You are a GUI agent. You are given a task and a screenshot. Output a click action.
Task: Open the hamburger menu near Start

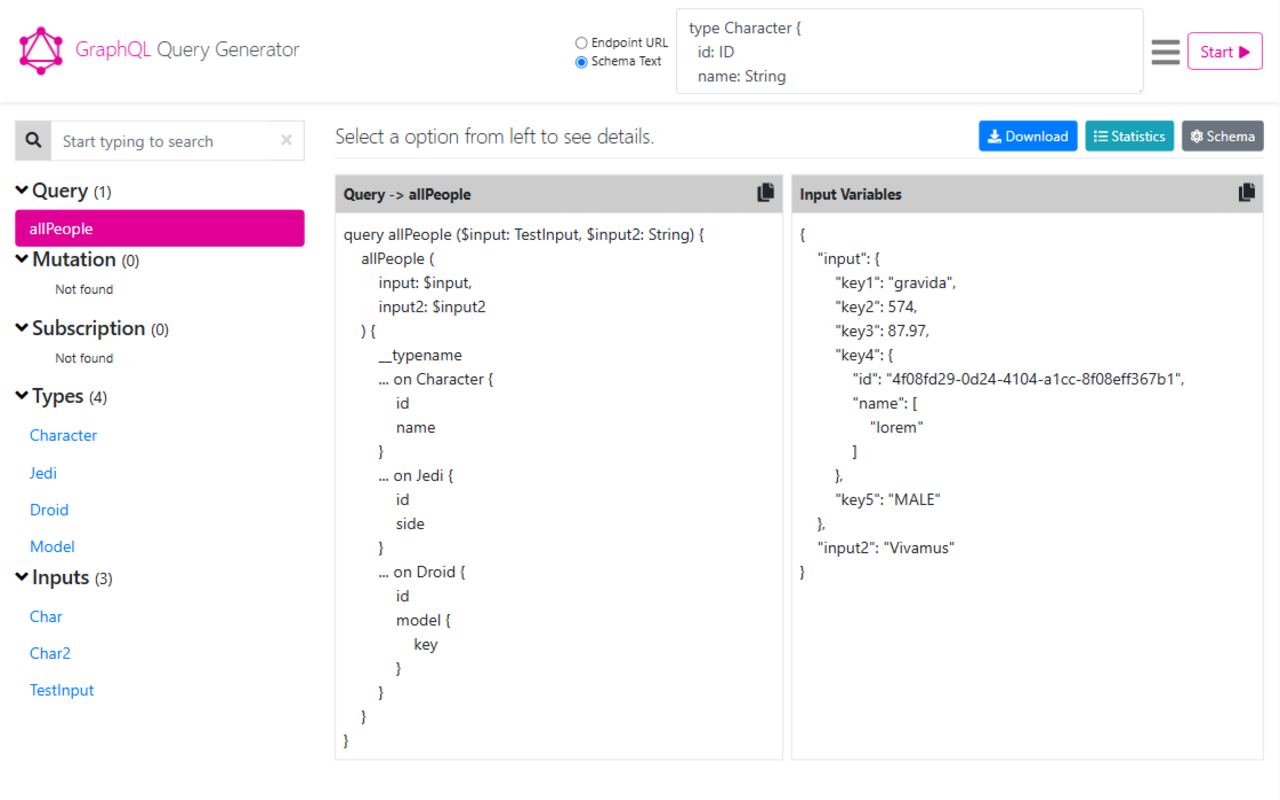1165,51
